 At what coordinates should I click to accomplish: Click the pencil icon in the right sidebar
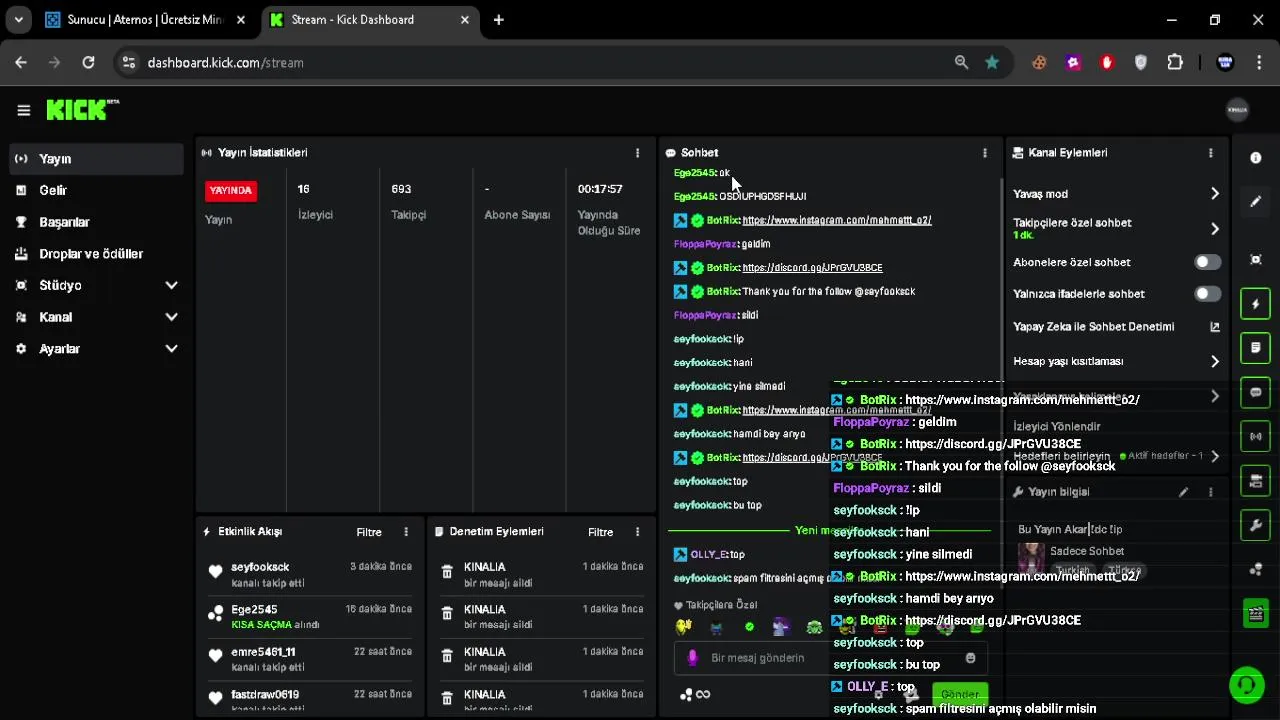(1256, 201)
